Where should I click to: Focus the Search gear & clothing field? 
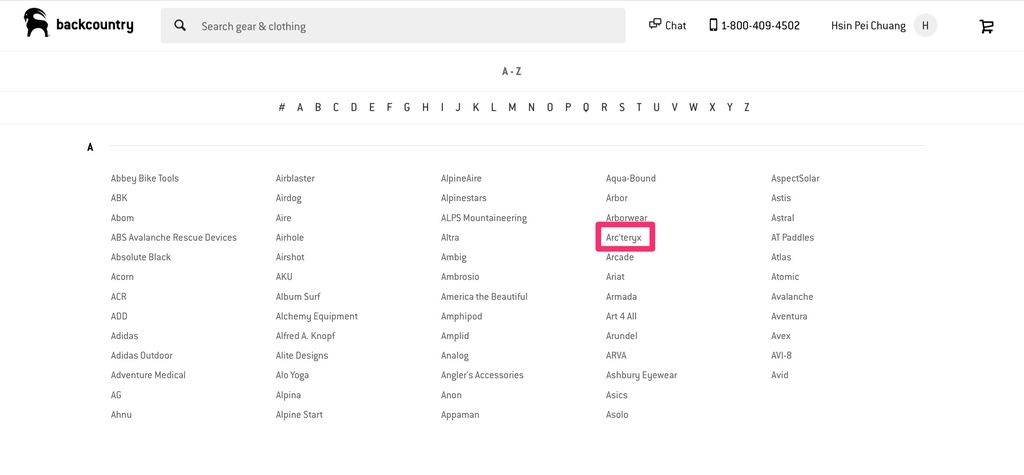click(400, 26)
